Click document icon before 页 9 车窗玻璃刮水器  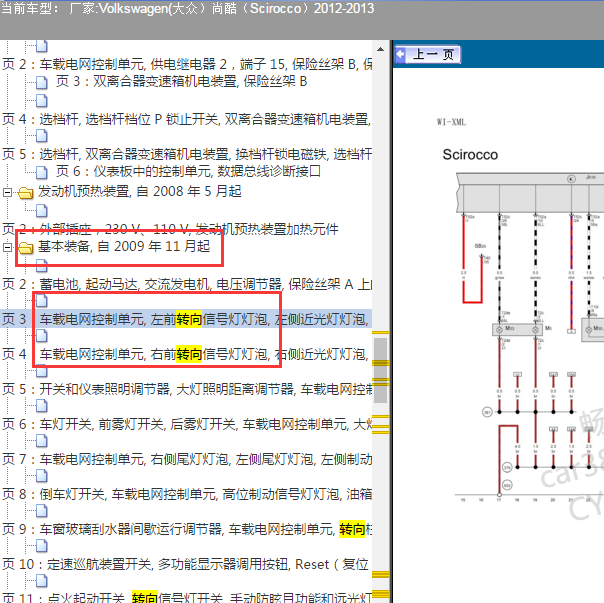42,511
